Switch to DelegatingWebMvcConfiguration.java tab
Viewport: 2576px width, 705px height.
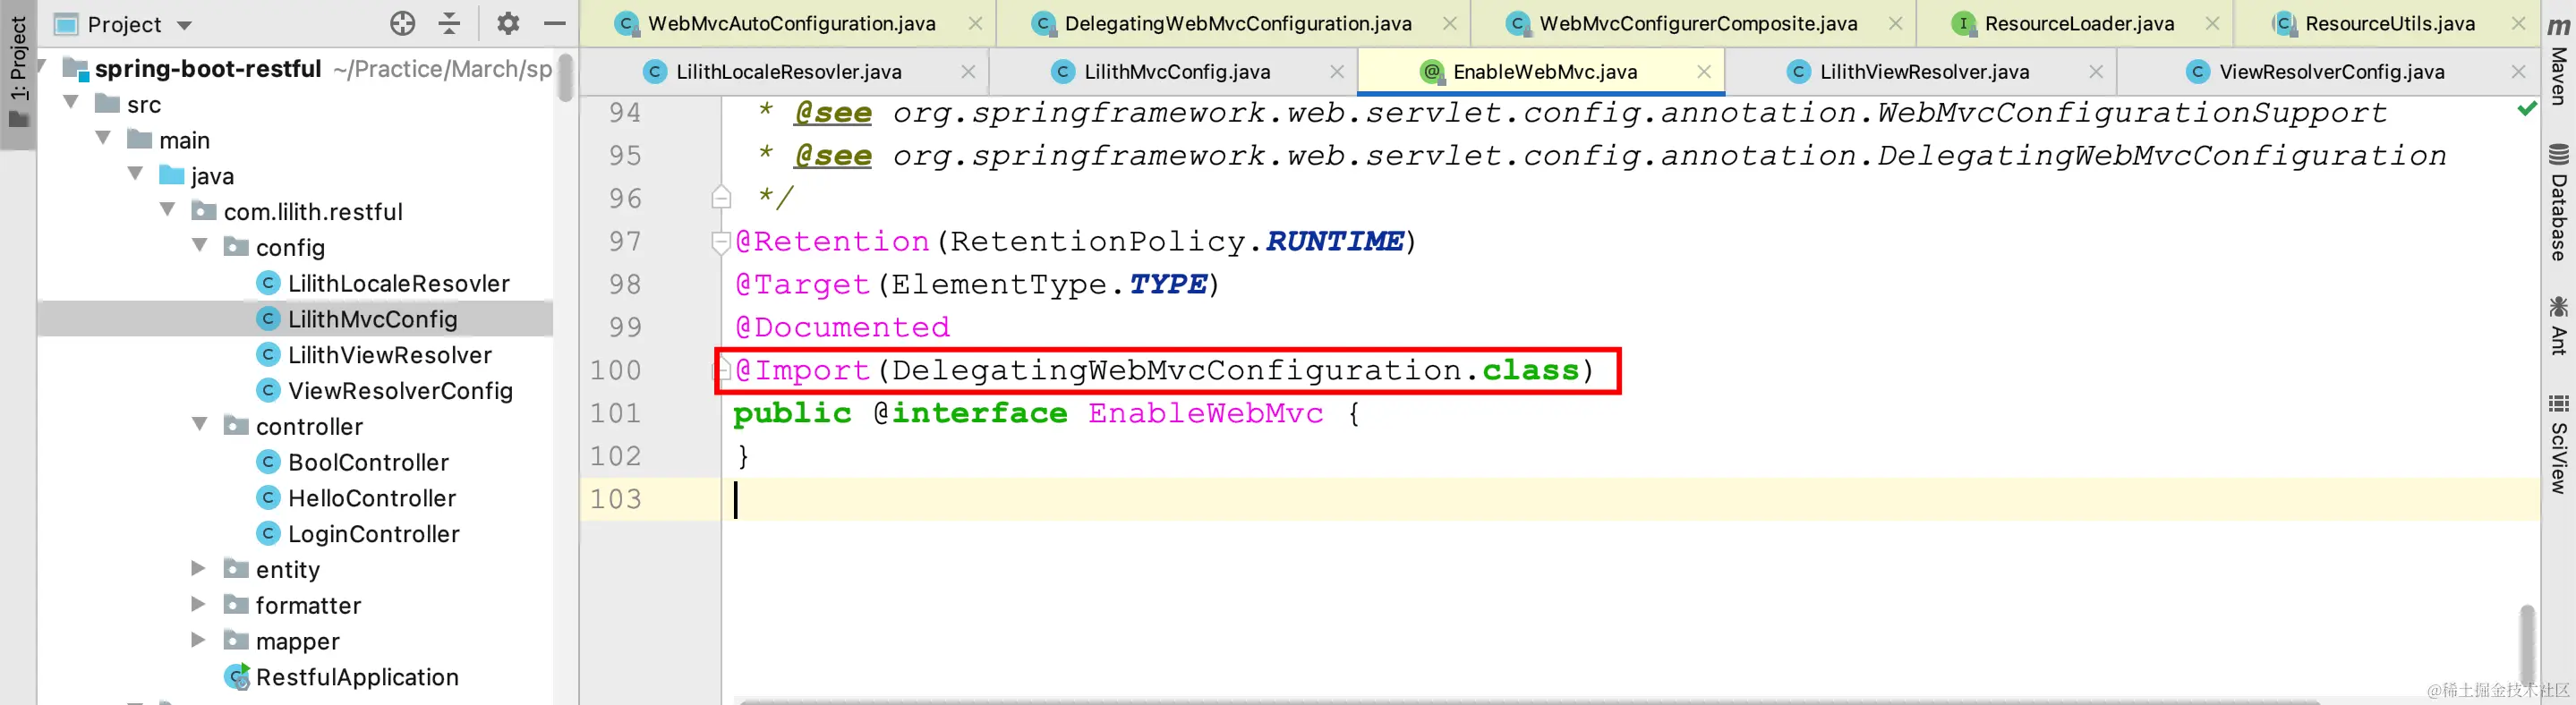point(1237,23)
